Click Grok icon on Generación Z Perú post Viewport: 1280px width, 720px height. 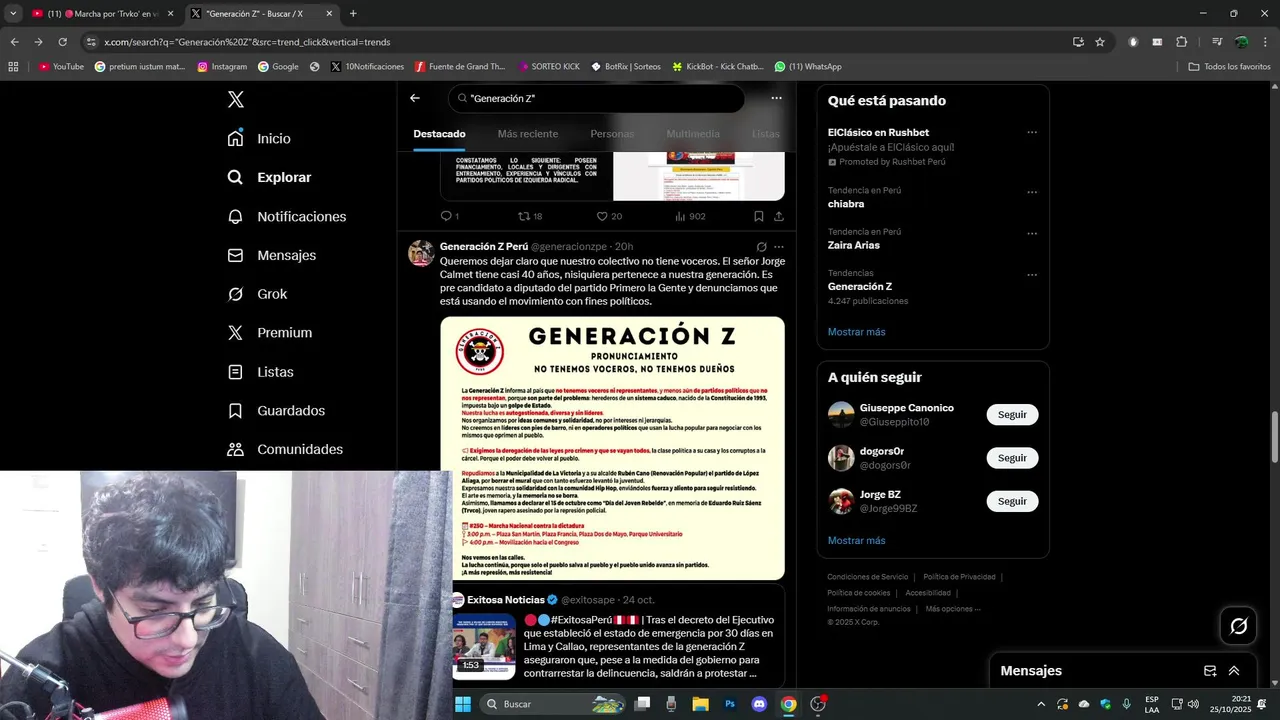pyautogui.click(x=761, y=247)
